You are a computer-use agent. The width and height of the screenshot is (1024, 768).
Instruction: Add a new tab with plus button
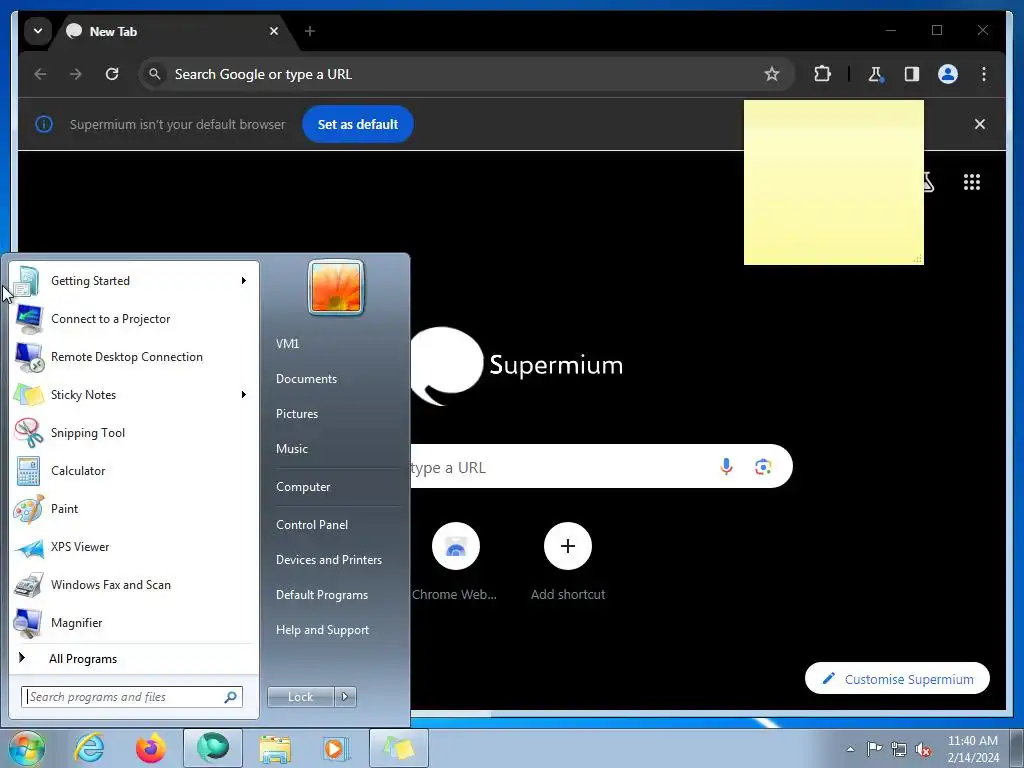pos(310,31)
